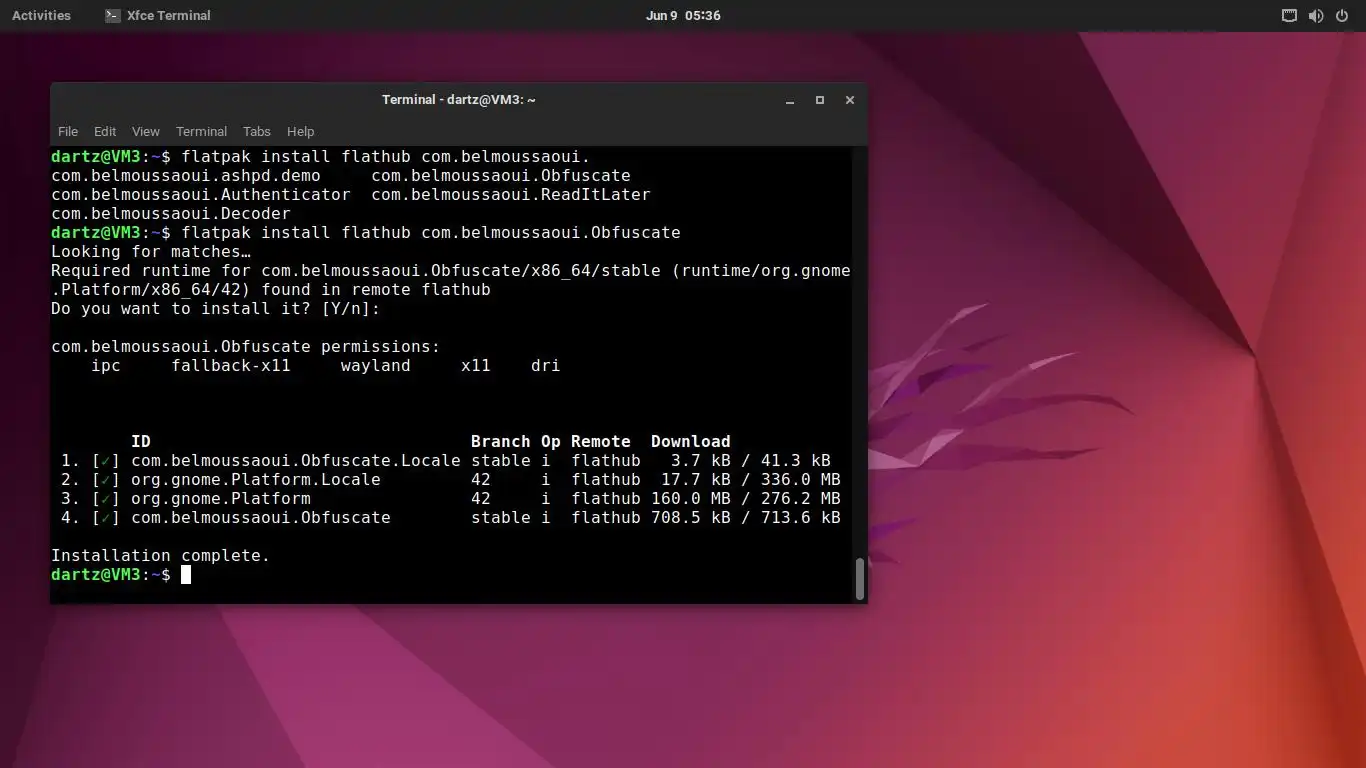Click checkmark on row 1 Obfuscate.Locale
Screen dimensions: 1366x768
[106, 461]
